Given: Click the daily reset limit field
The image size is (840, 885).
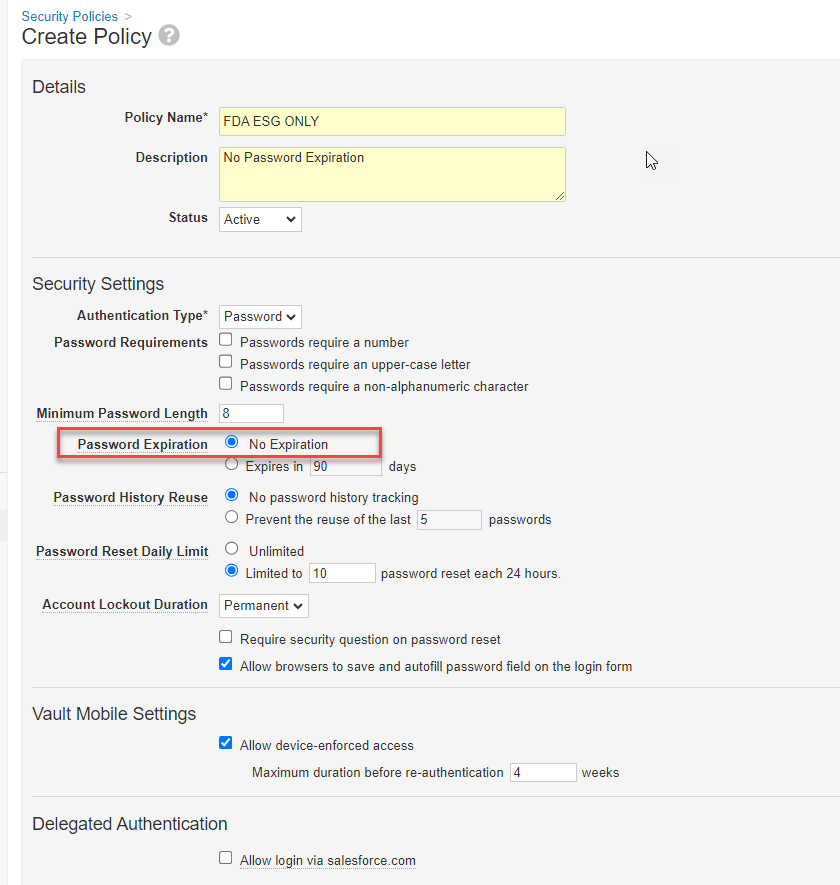Looking at the screenshot, I should click(x=342, y=573).
